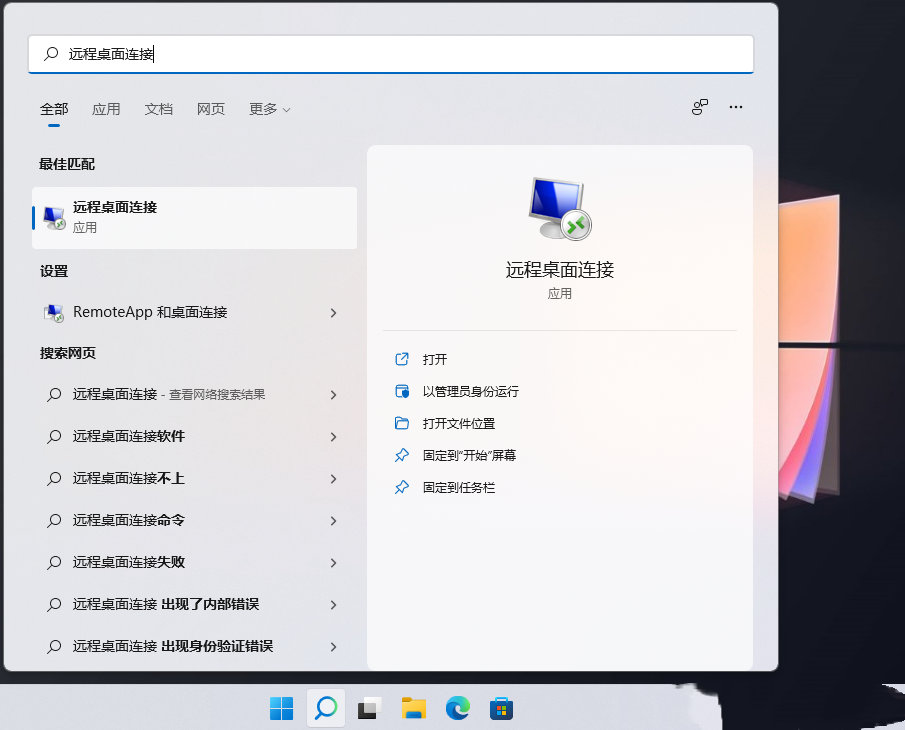Click the Windows Start icon on taskbar
The width and height of the screenshot is (905, 730).
[282, 709]
